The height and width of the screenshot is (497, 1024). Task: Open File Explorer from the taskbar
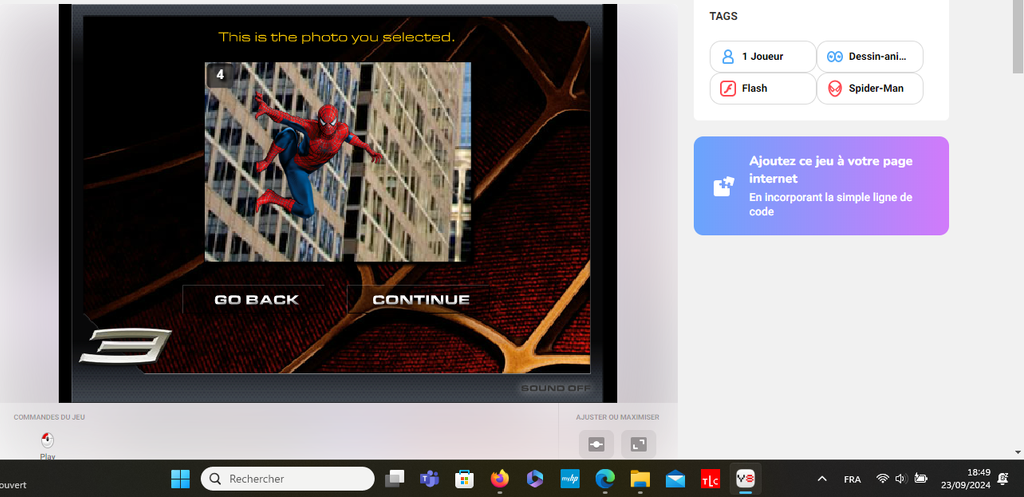(x=640, y=479)
